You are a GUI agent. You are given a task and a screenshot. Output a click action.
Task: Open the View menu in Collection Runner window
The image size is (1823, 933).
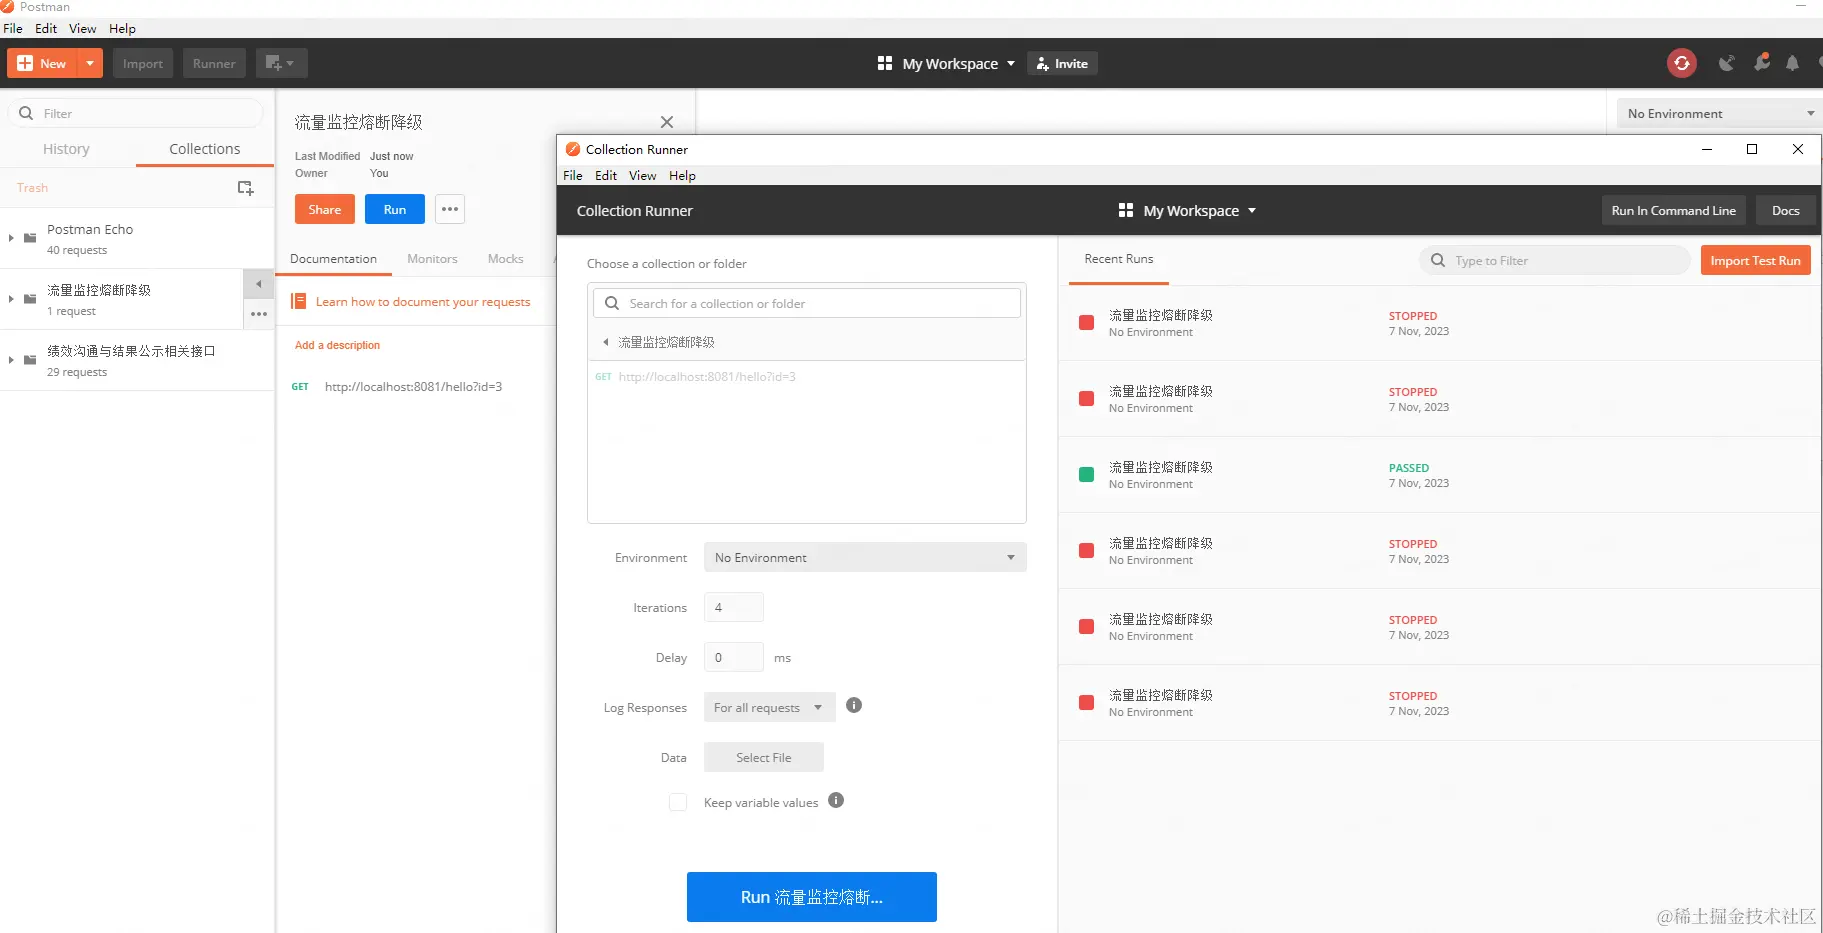642,175
